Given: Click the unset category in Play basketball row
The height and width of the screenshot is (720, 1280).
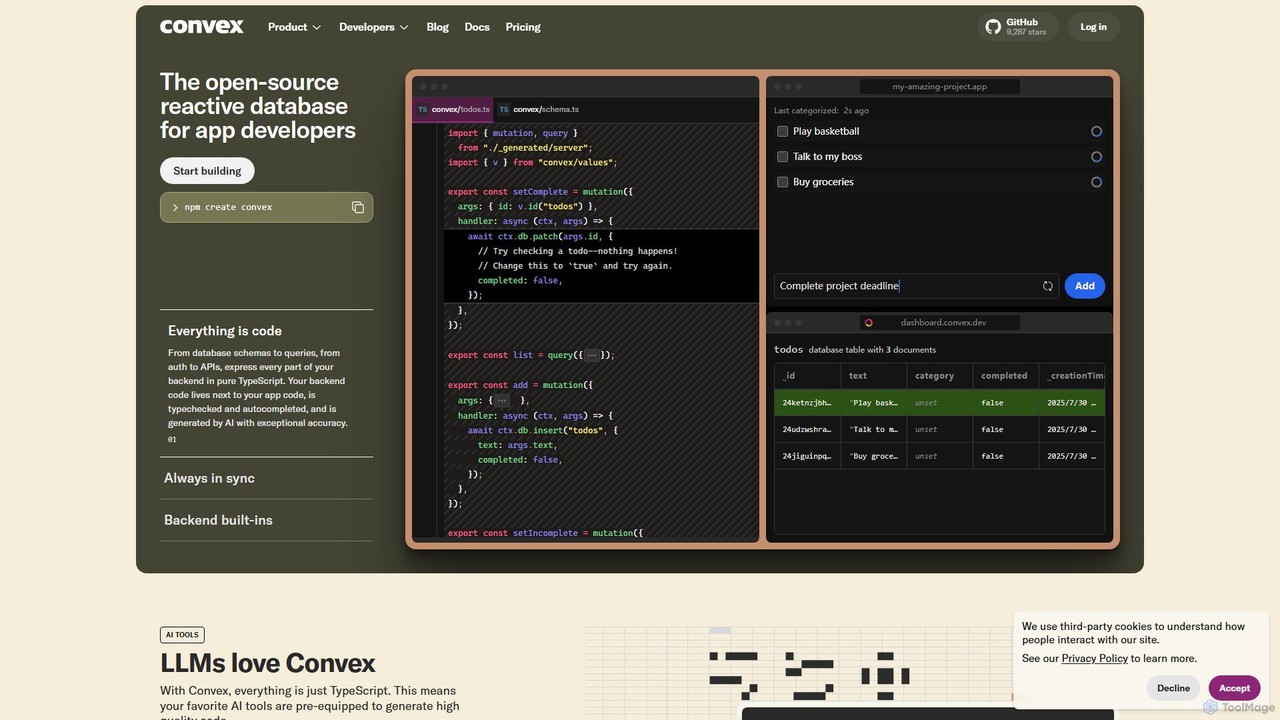Looking at the screenshot, I should point(939,403).
